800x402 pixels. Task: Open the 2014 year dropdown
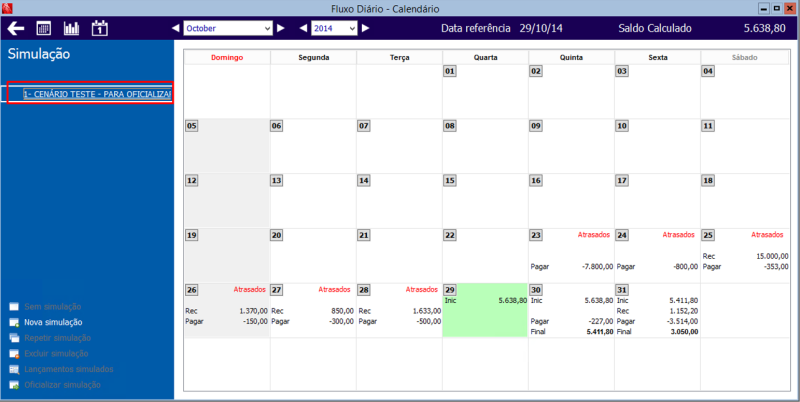[334, 29]
